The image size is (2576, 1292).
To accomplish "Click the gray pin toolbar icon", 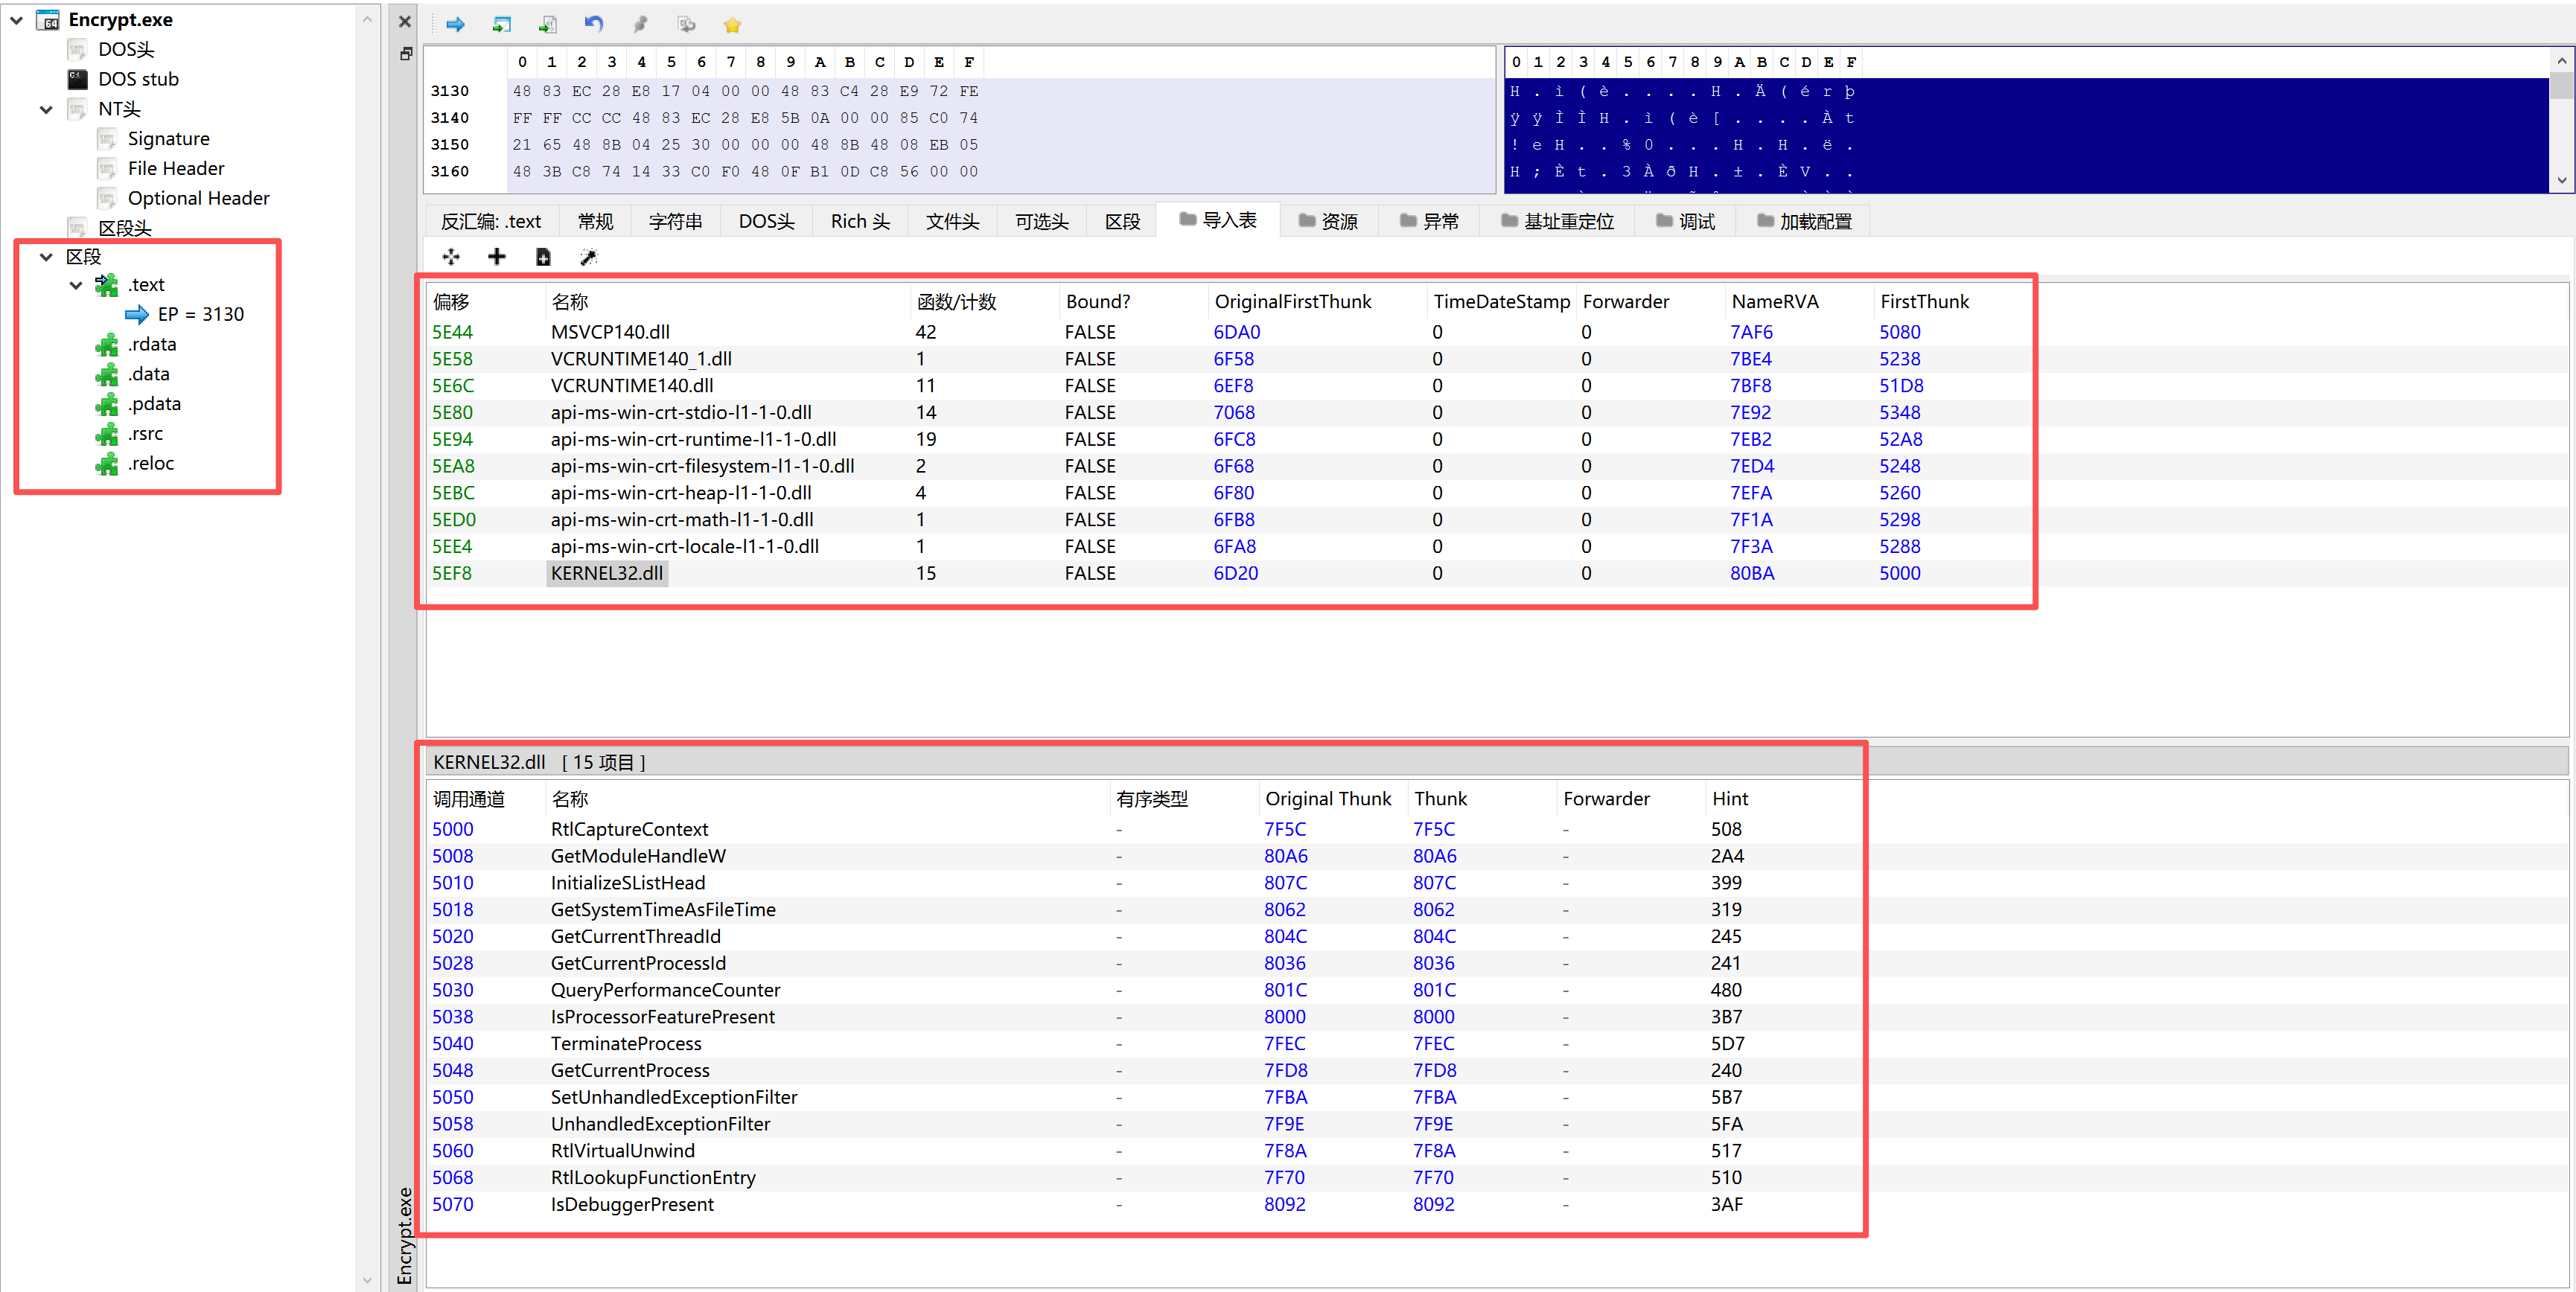I will tap(640, 24).
